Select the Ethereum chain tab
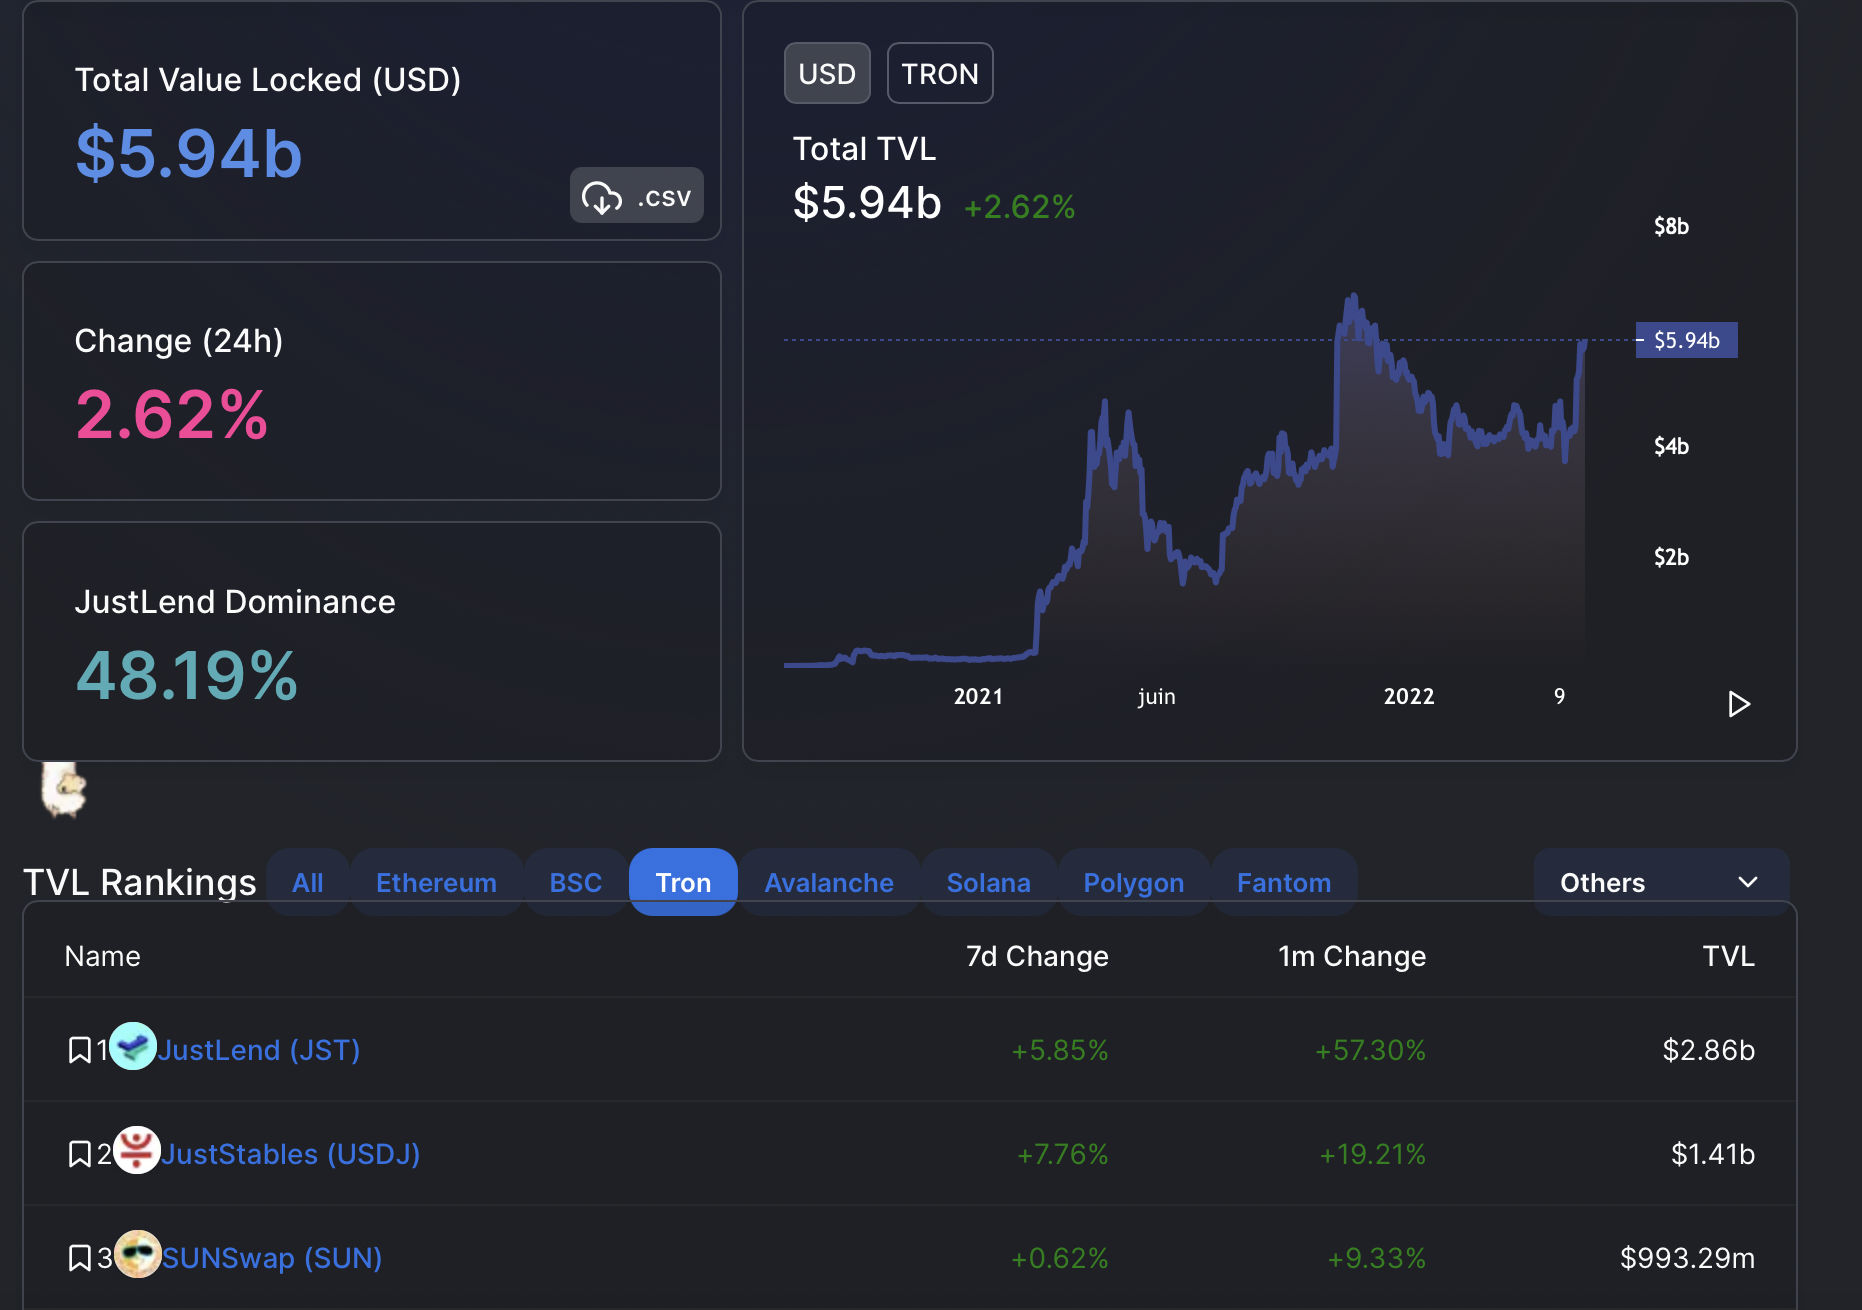This screenshot has width=1862, height=1310. (436, 882)
